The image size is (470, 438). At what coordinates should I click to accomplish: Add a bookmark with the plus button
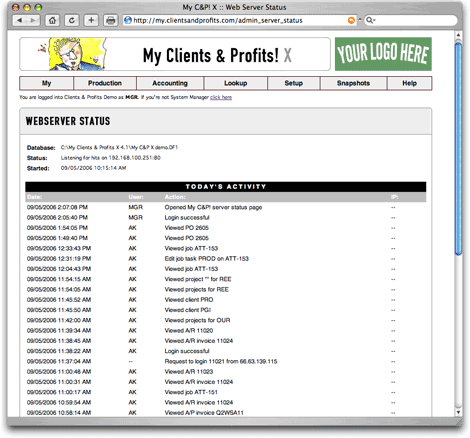(91, 20)
